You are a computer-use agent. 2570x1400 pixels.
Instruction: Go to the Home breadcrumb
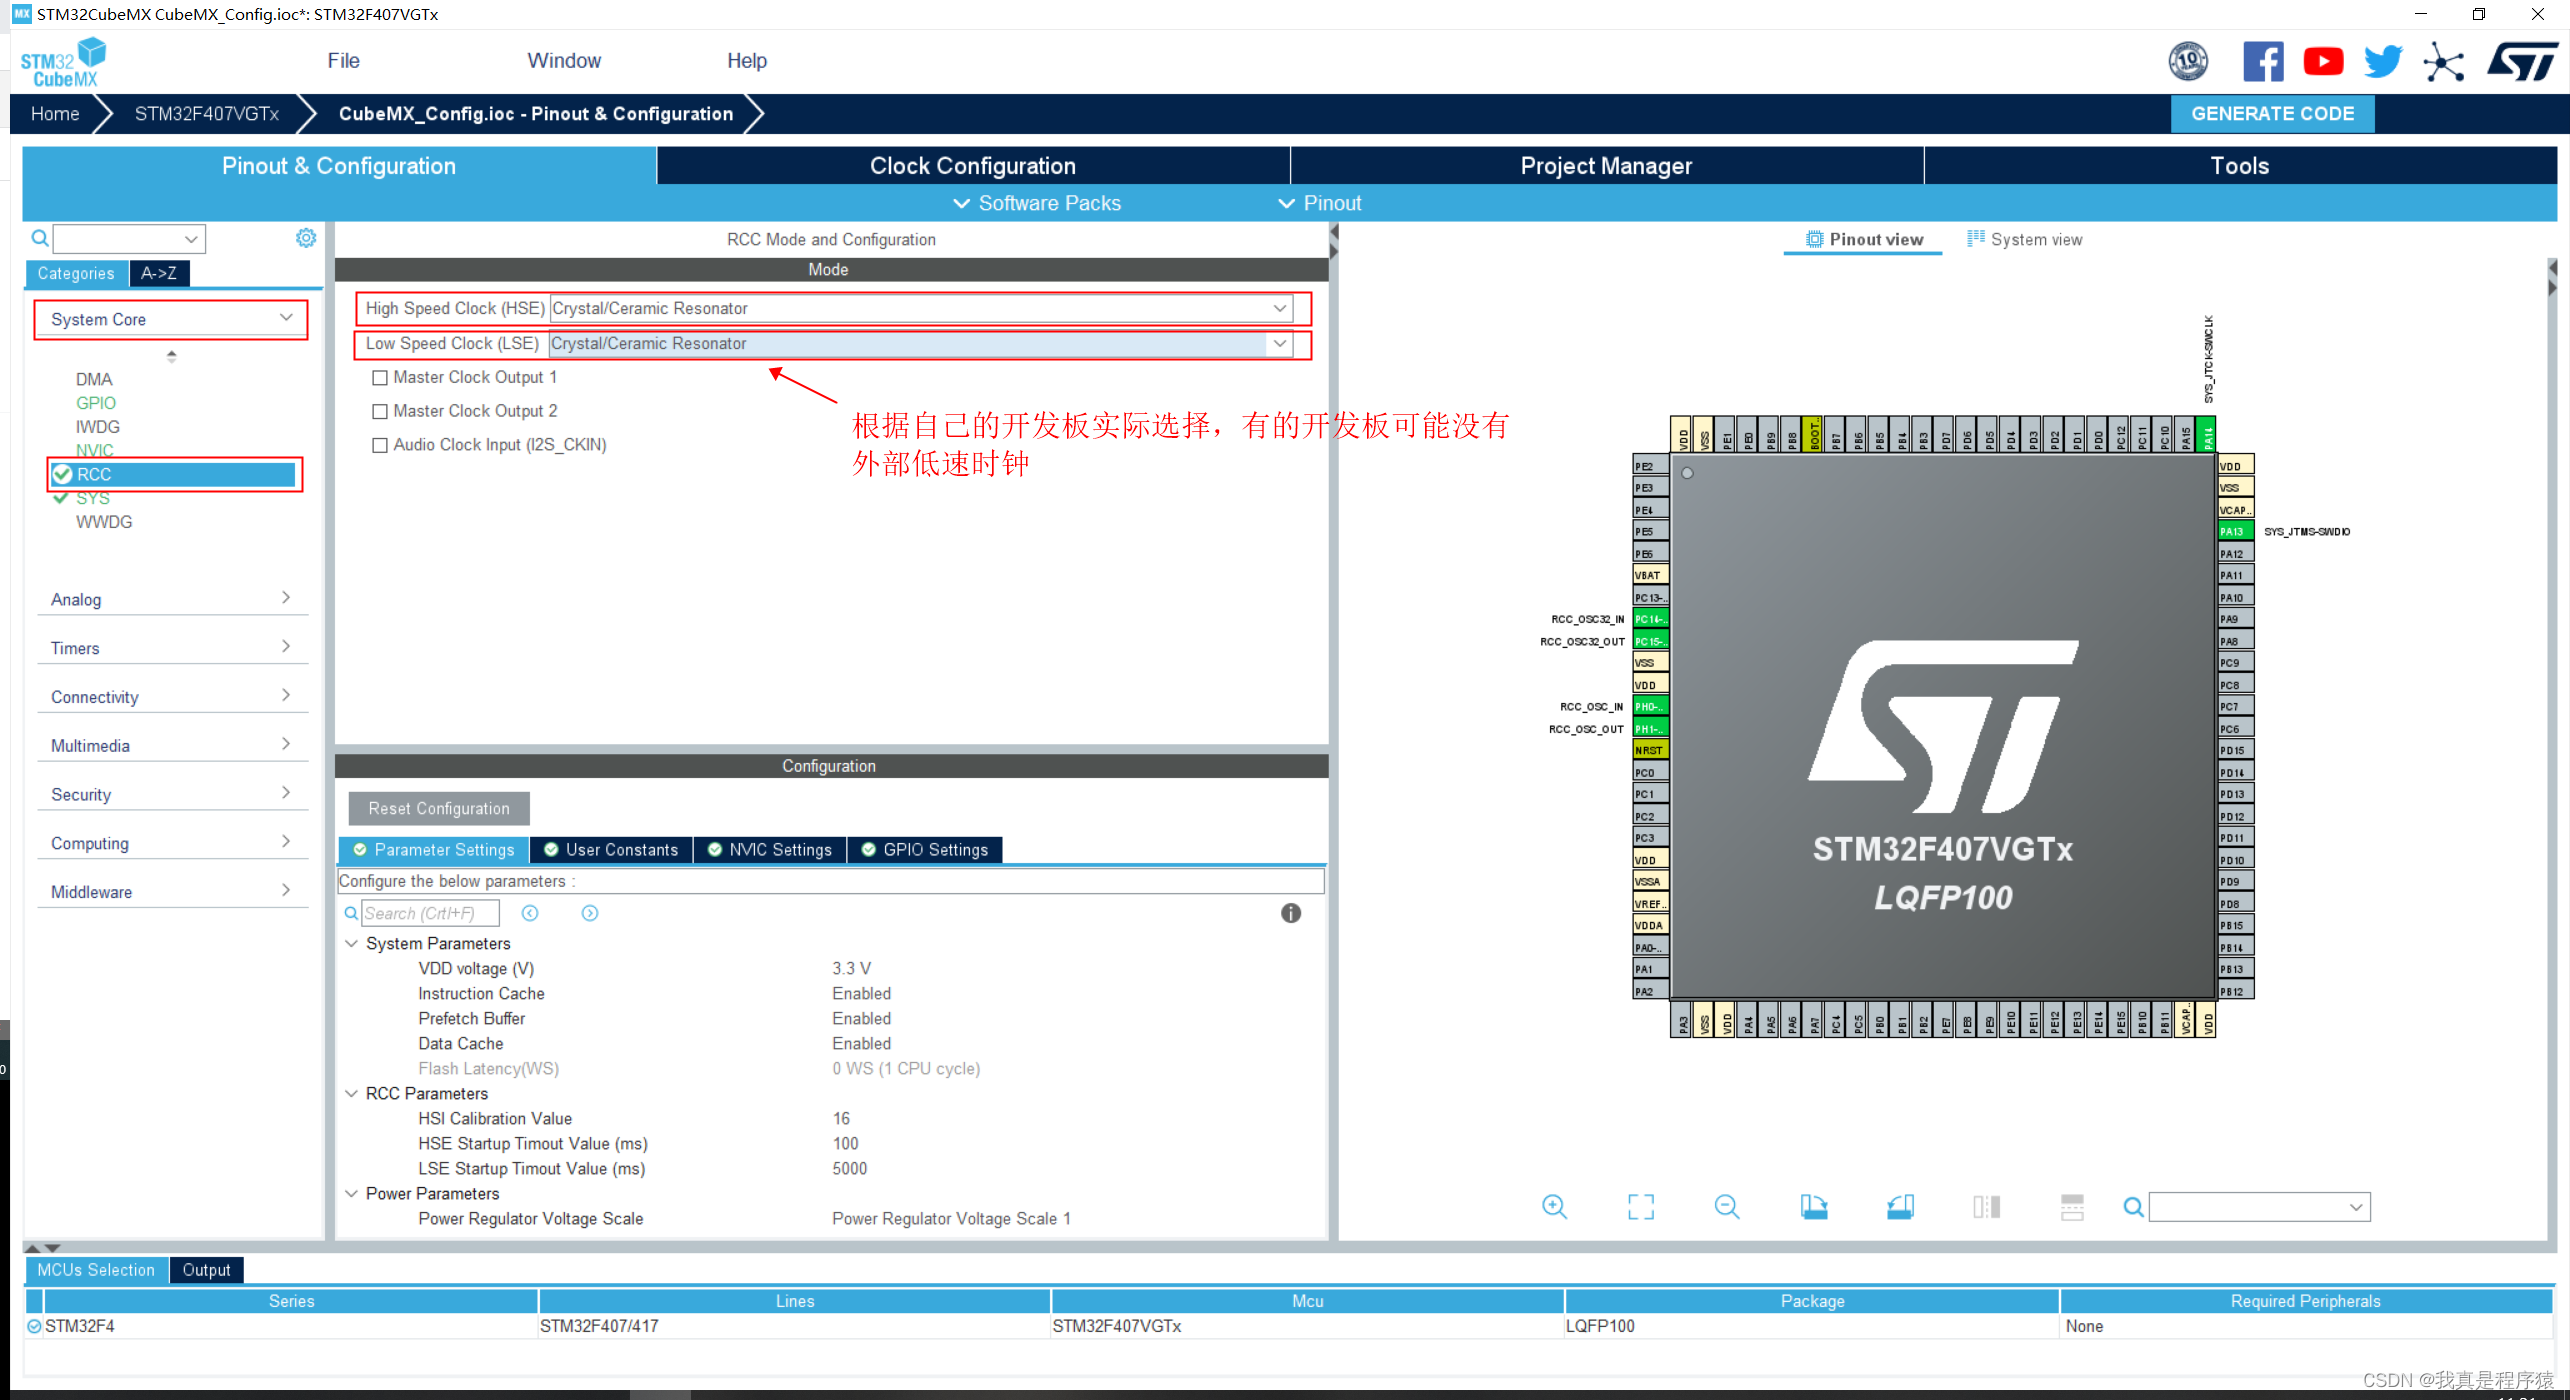tap(55, 114)
